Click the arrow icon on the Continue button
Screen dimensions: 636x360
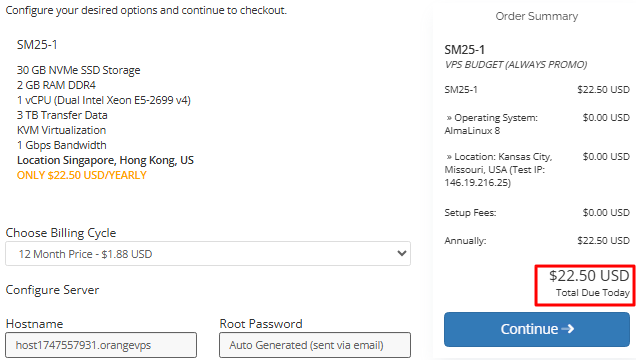tap(568, 329)
